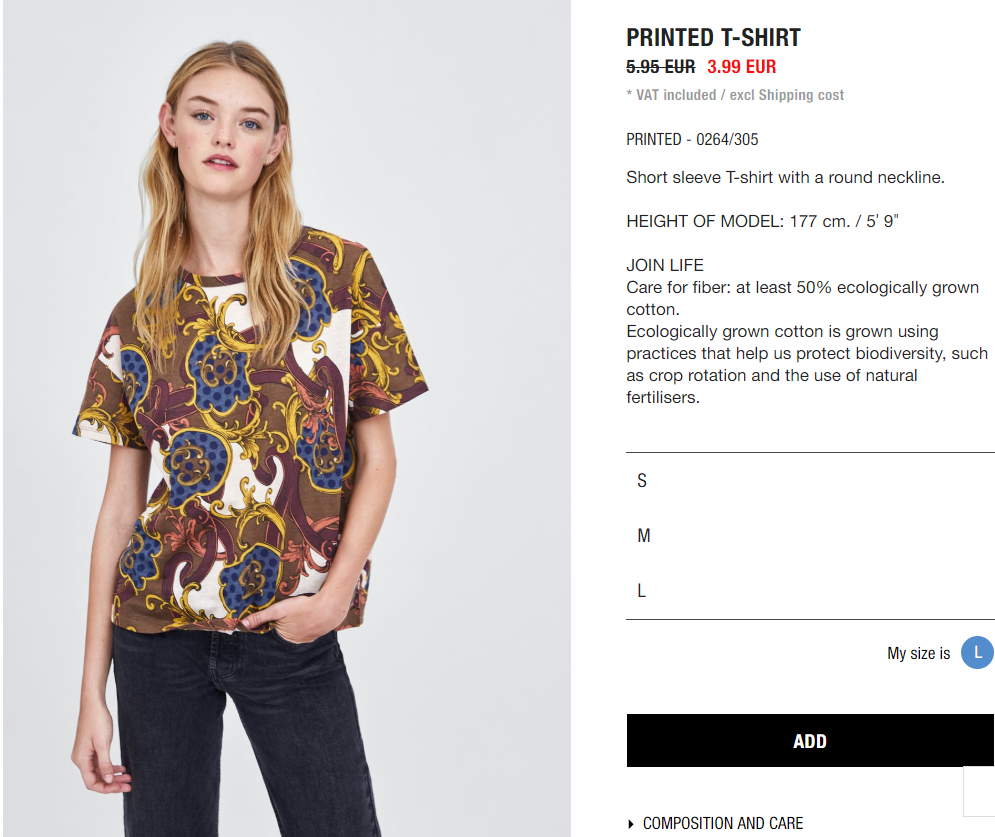The width and height of the screenshot is (995, 837).
Task: Click the Composition and Care label
Action: (x=723, y=824)
